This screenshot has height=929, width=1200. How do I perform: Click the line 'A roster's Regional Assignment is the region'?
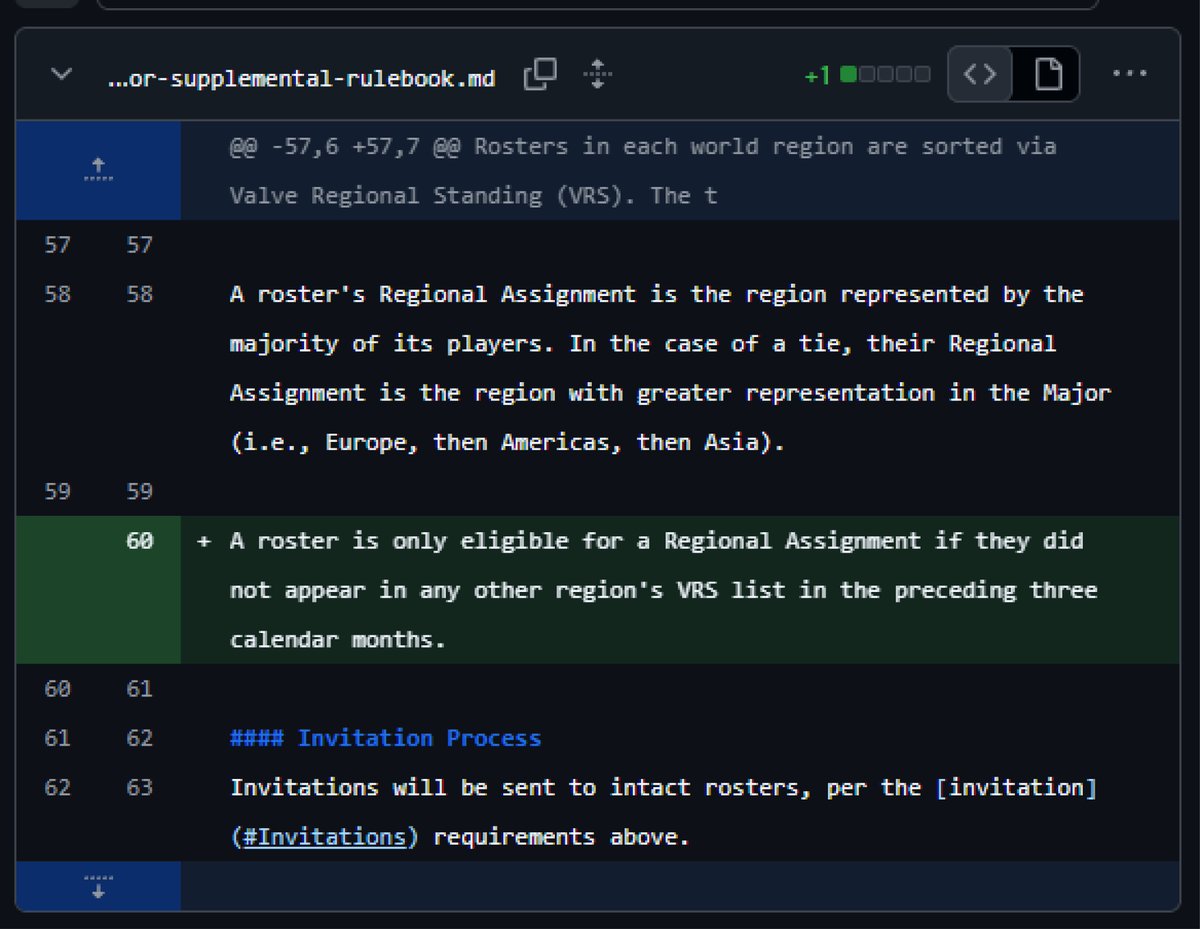pyautogui.click(x=656, y=294)
